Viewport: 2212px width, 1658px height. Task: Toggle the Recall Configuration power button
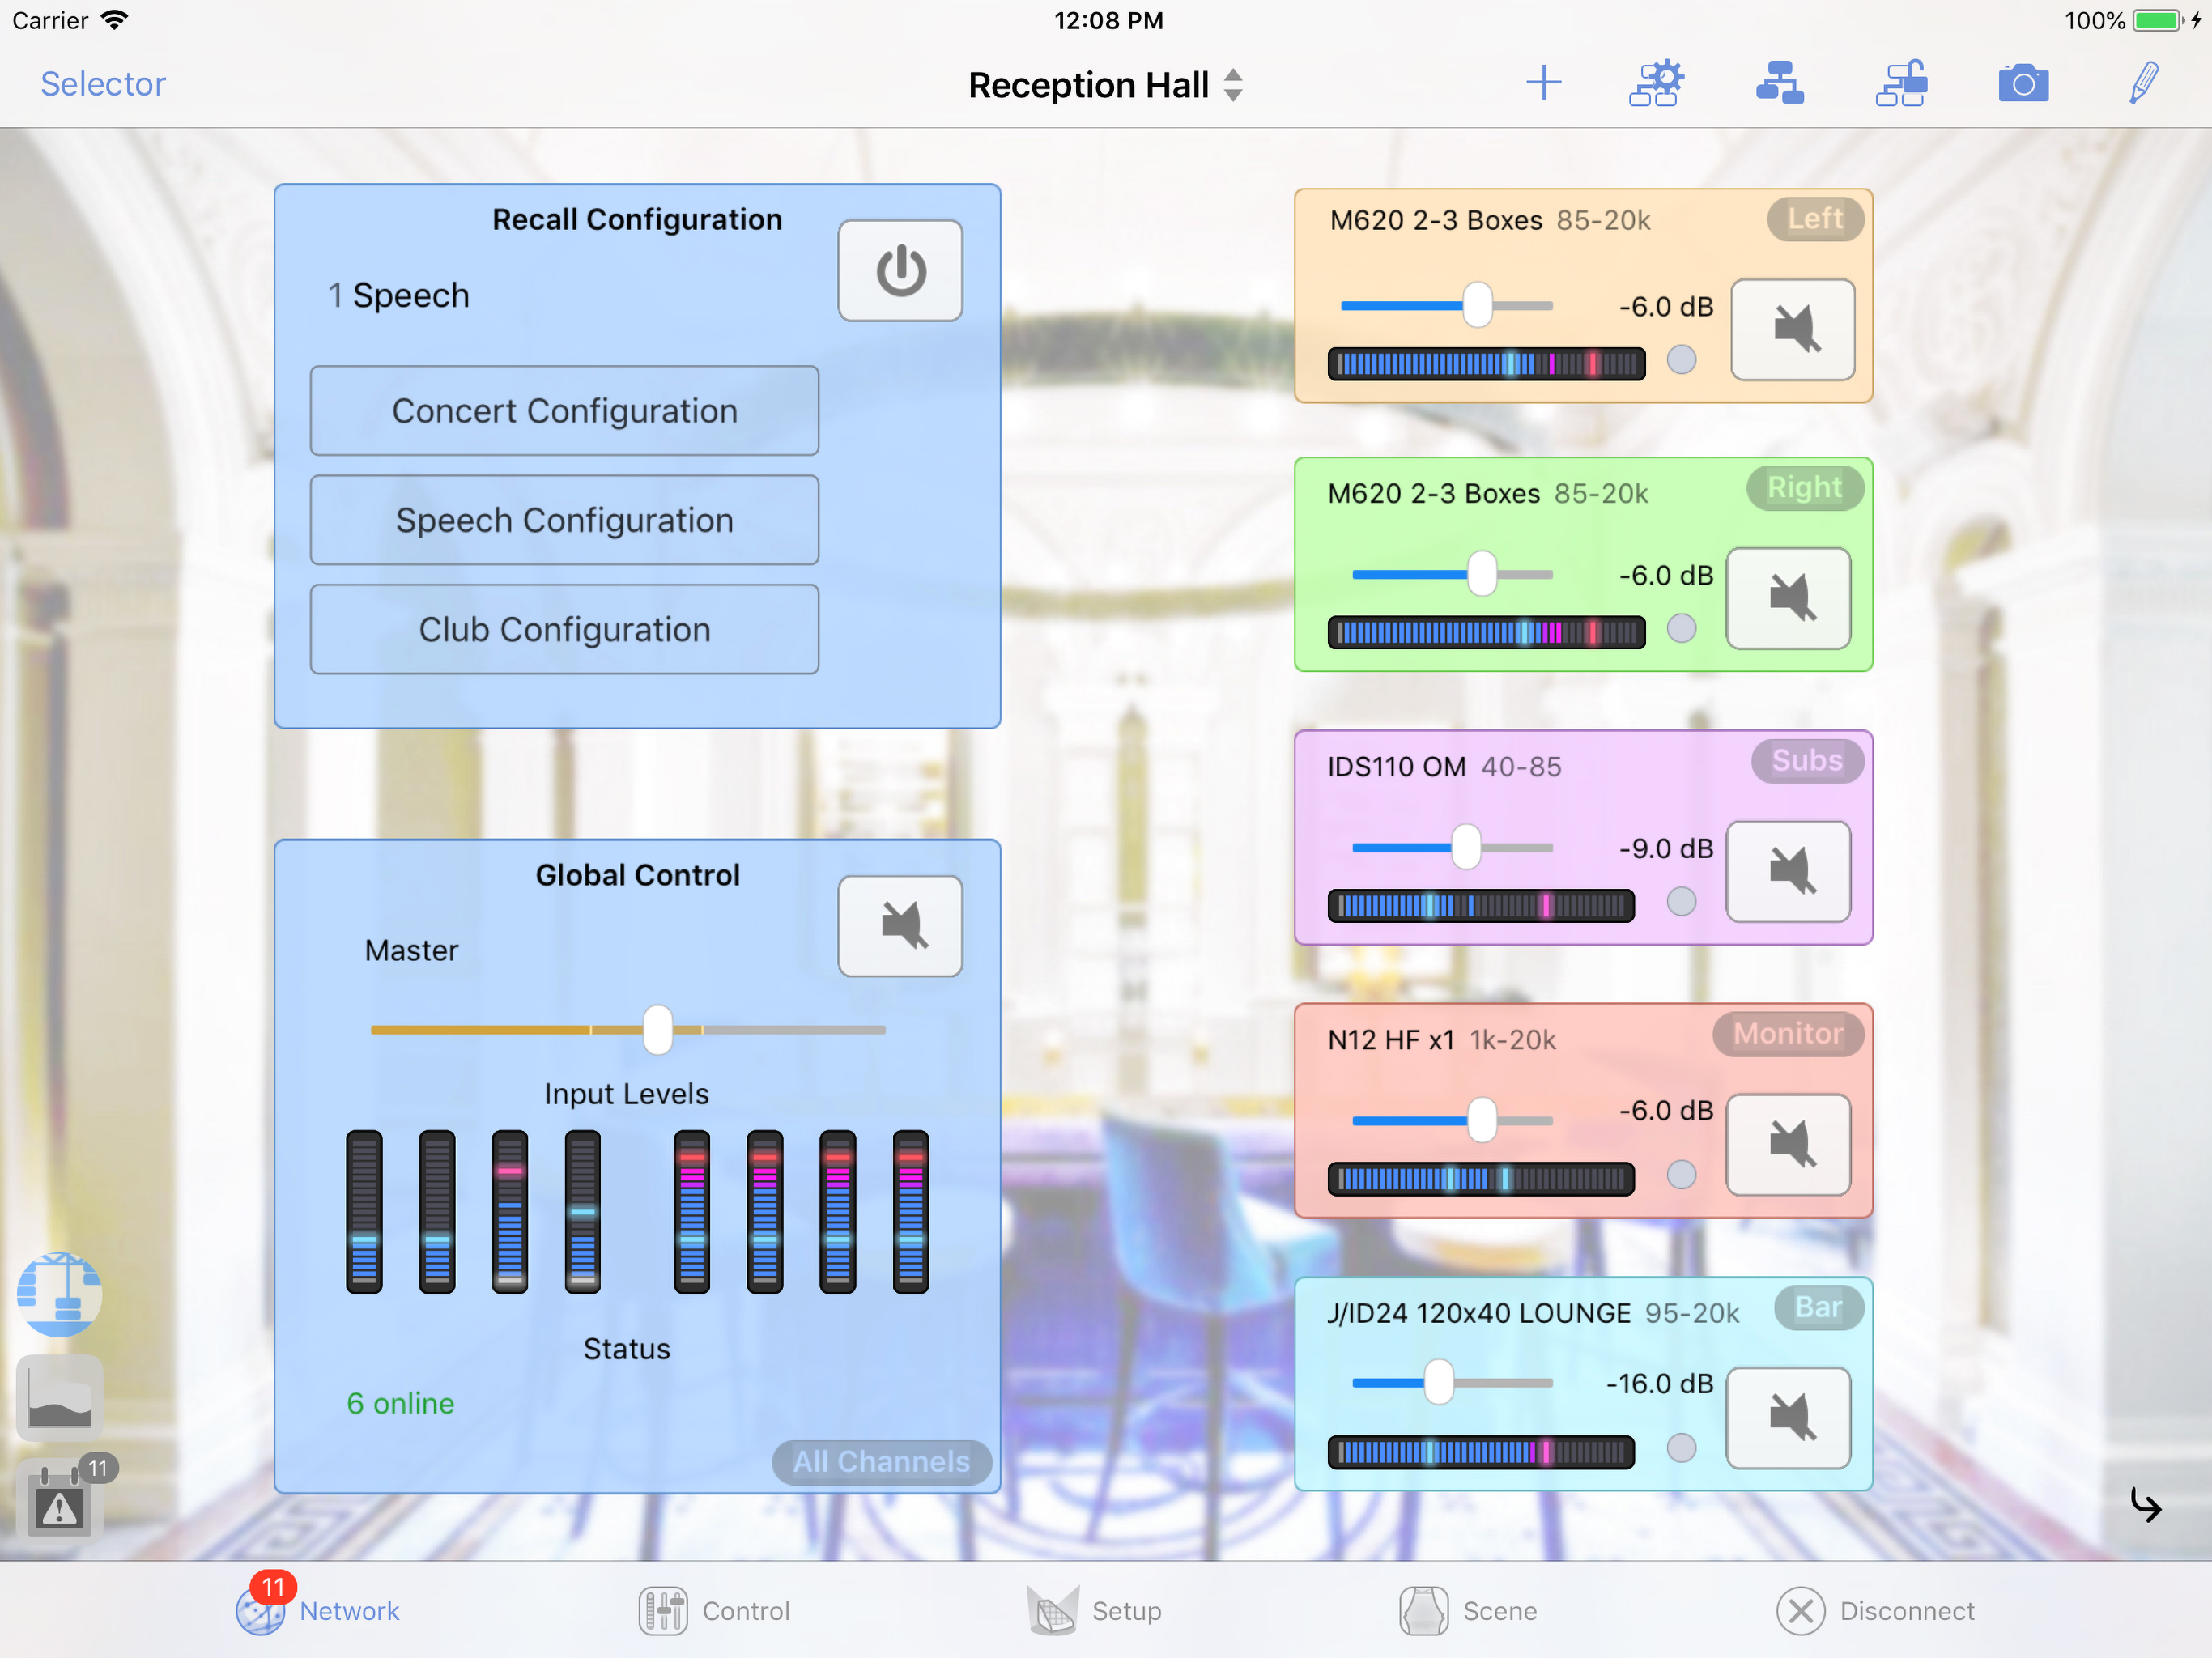pyautogui.click(x=900, y=271)
